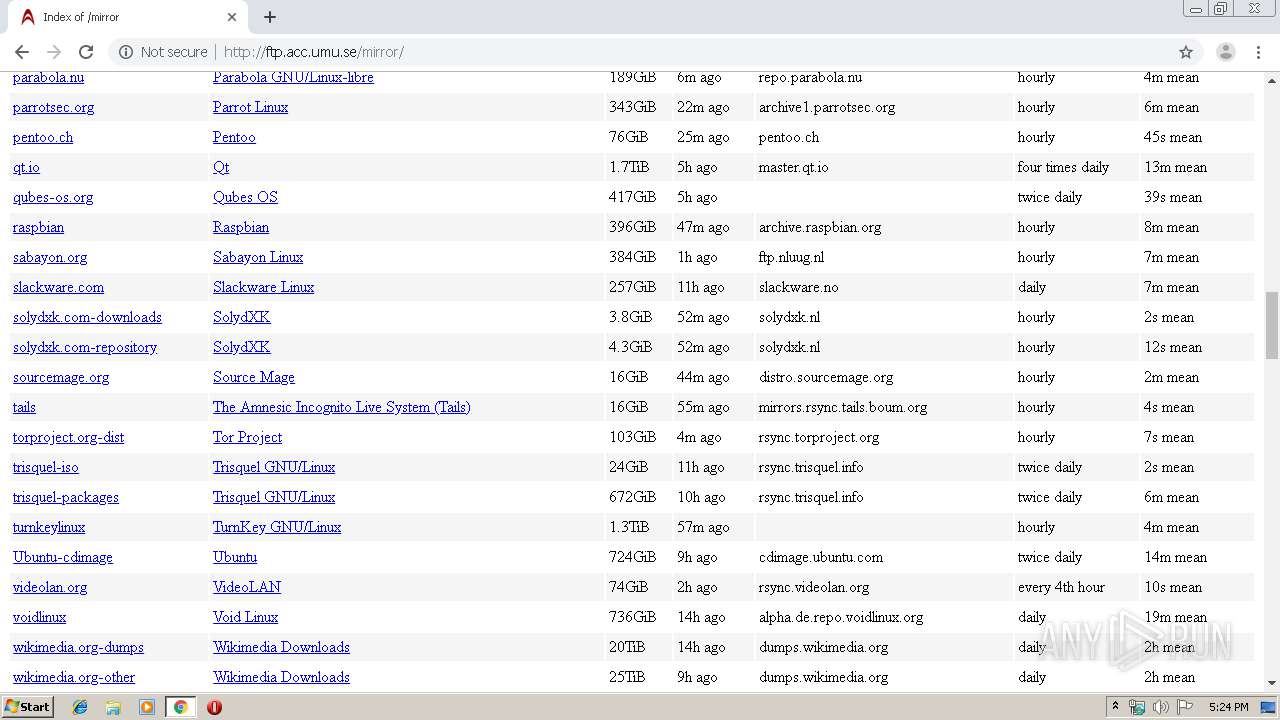This screenshot has width=1280, height=720.
Task: Bookmark this page with the star icon
Action: (x=1186, y=52)
